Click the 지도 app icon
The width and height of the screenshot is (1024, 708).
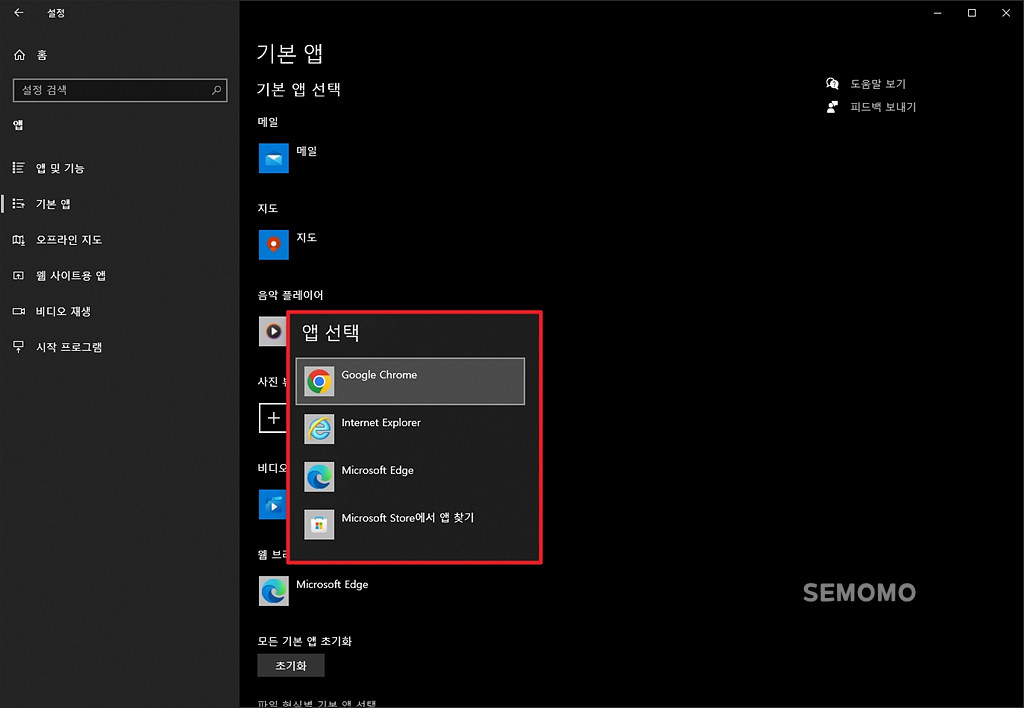click(x=274, y=244)
